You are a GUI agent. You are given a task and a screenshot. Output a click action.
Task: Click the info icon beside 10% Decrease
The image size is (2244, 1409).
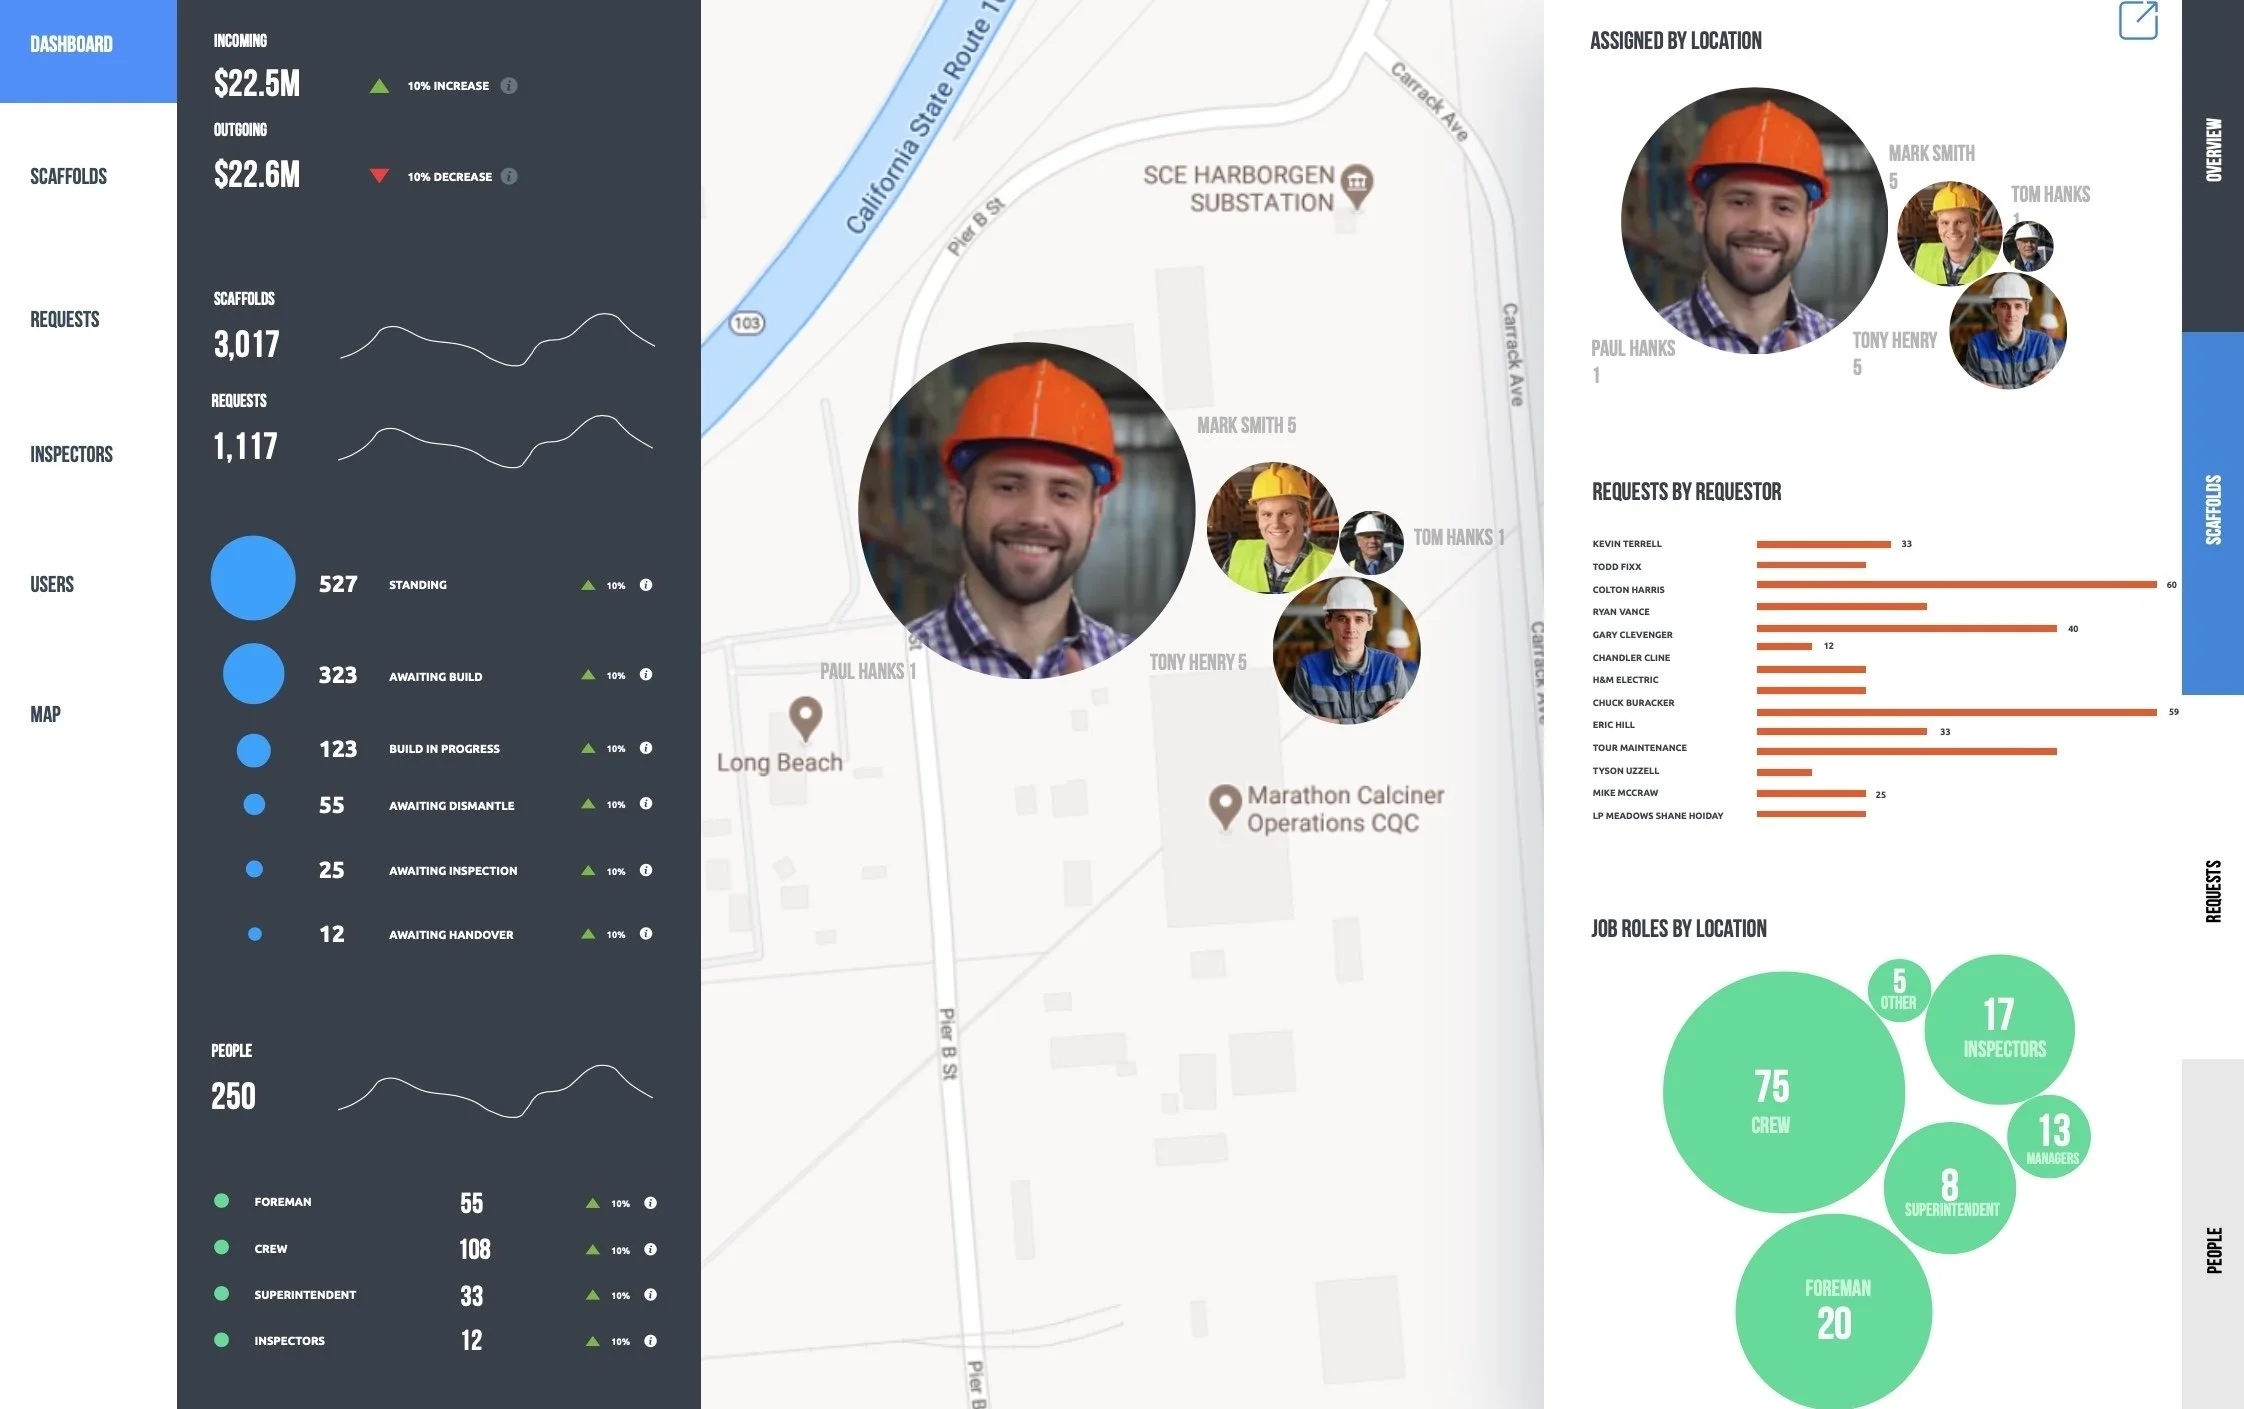[x=509, y=177]
